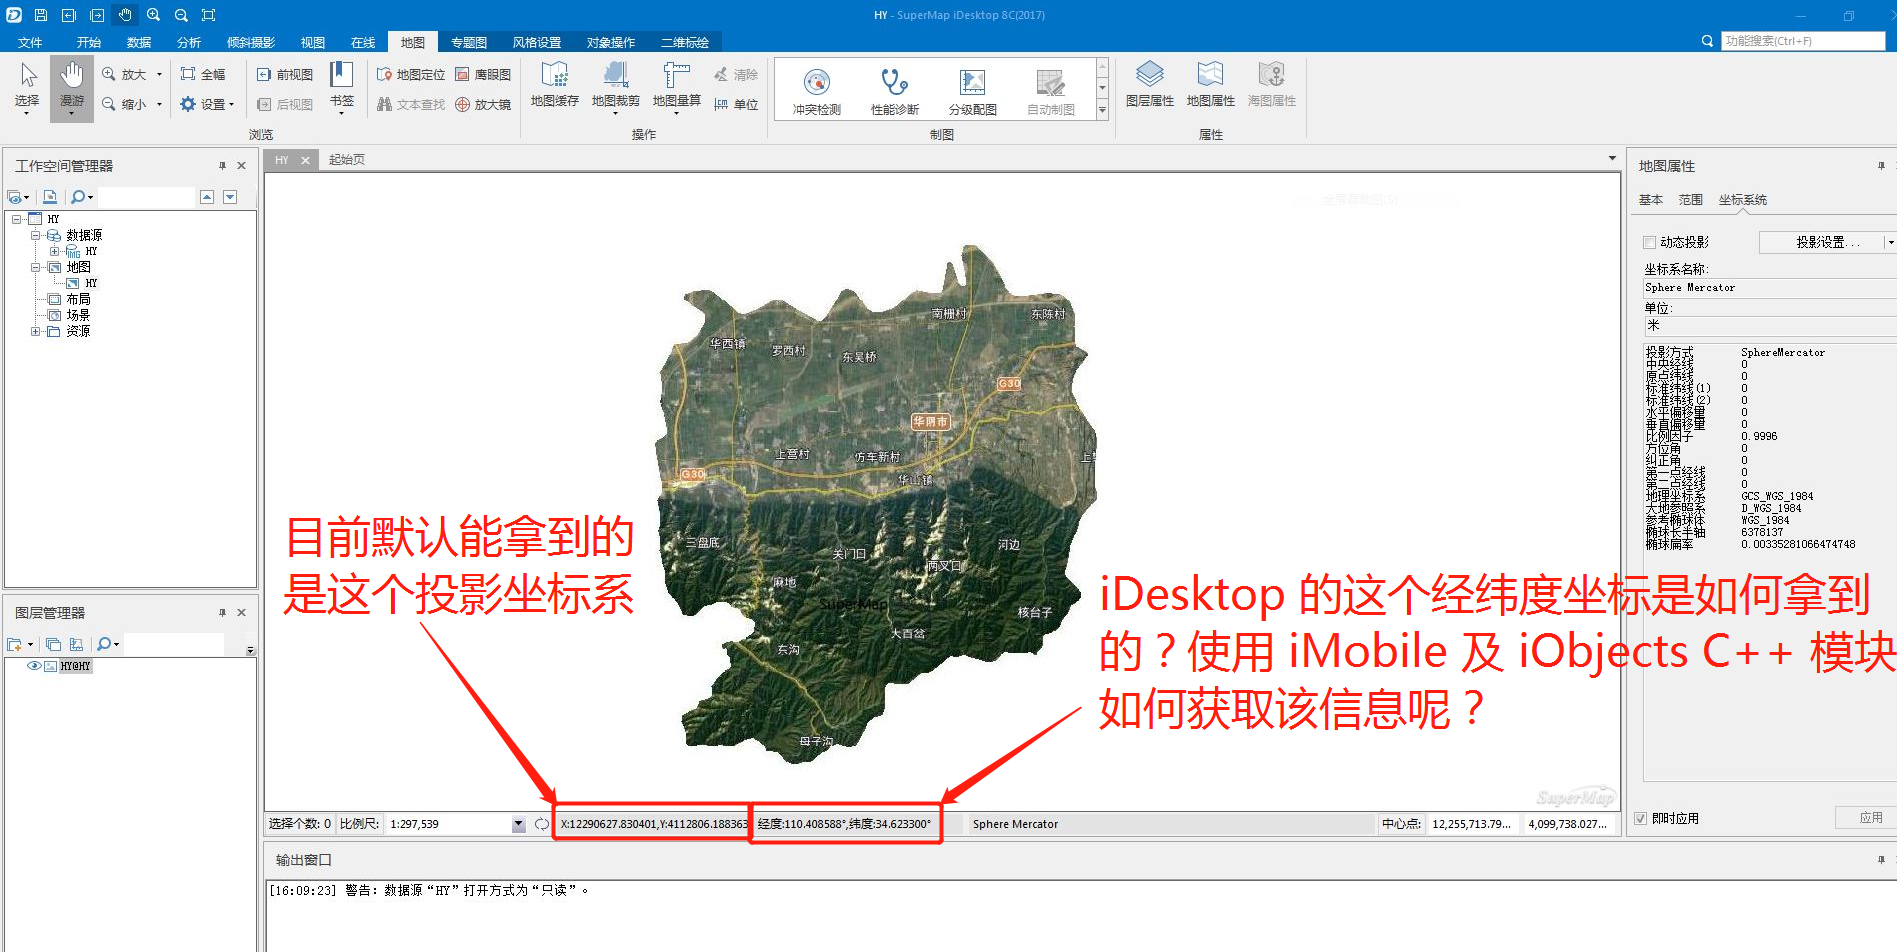The width and height of the screenshot is (1897, 952).
Task: Collapse the 数据源 tree node
Action: point(36,235)
